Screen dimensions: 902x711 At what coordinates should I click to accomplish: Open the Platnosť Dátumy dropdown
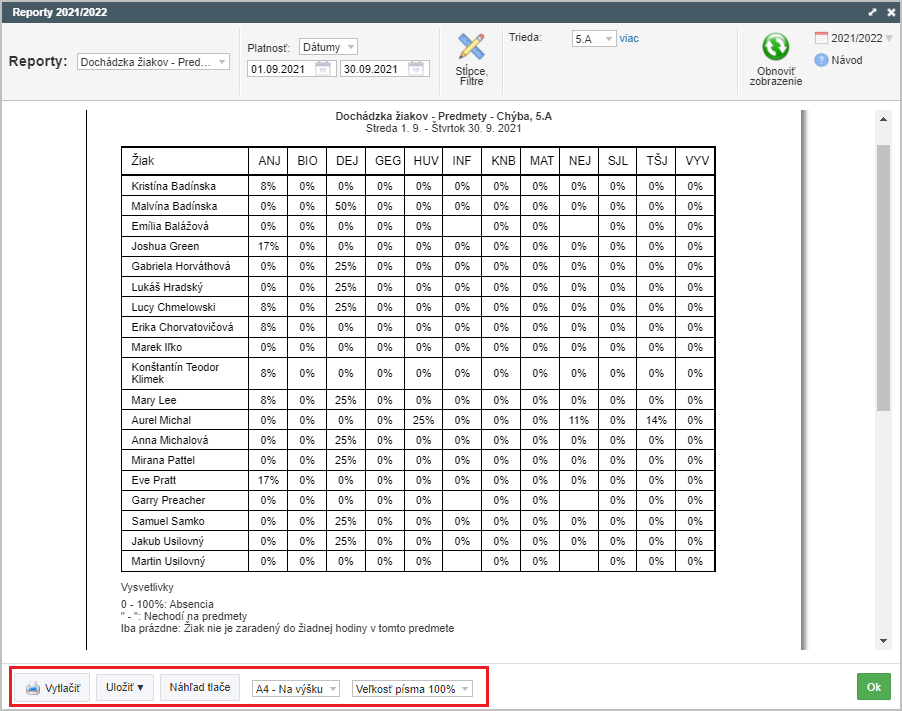[328, 47]
